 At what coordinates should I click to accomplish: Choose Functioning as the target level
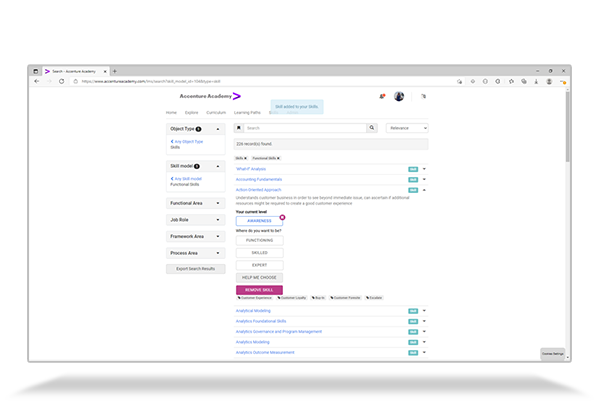click(259, 240)
